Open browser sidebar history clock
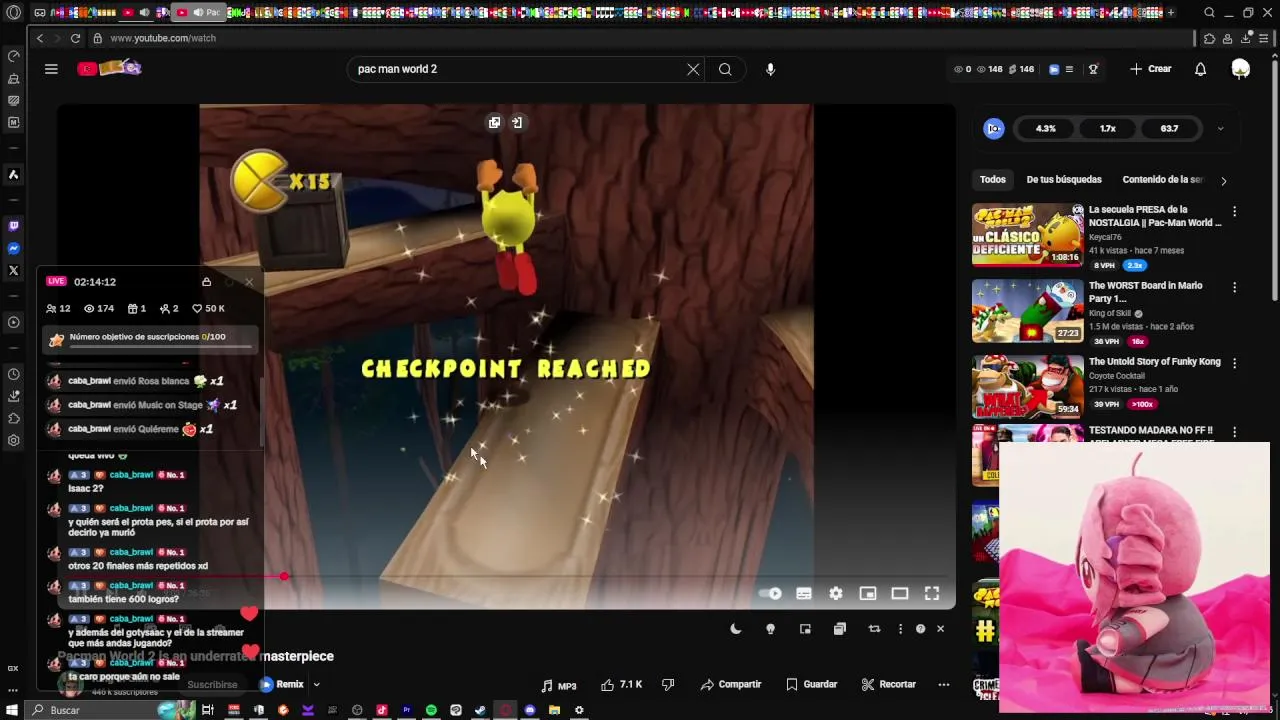This screenshot has width=1280, height=720. pyautogui.click(x=13, y=374)
